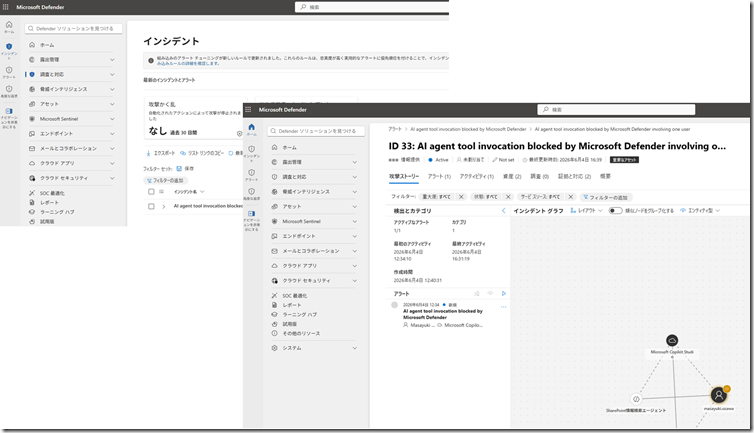
Task: Remove the サービス ソース: すべて filter chip
Action: 570,197
